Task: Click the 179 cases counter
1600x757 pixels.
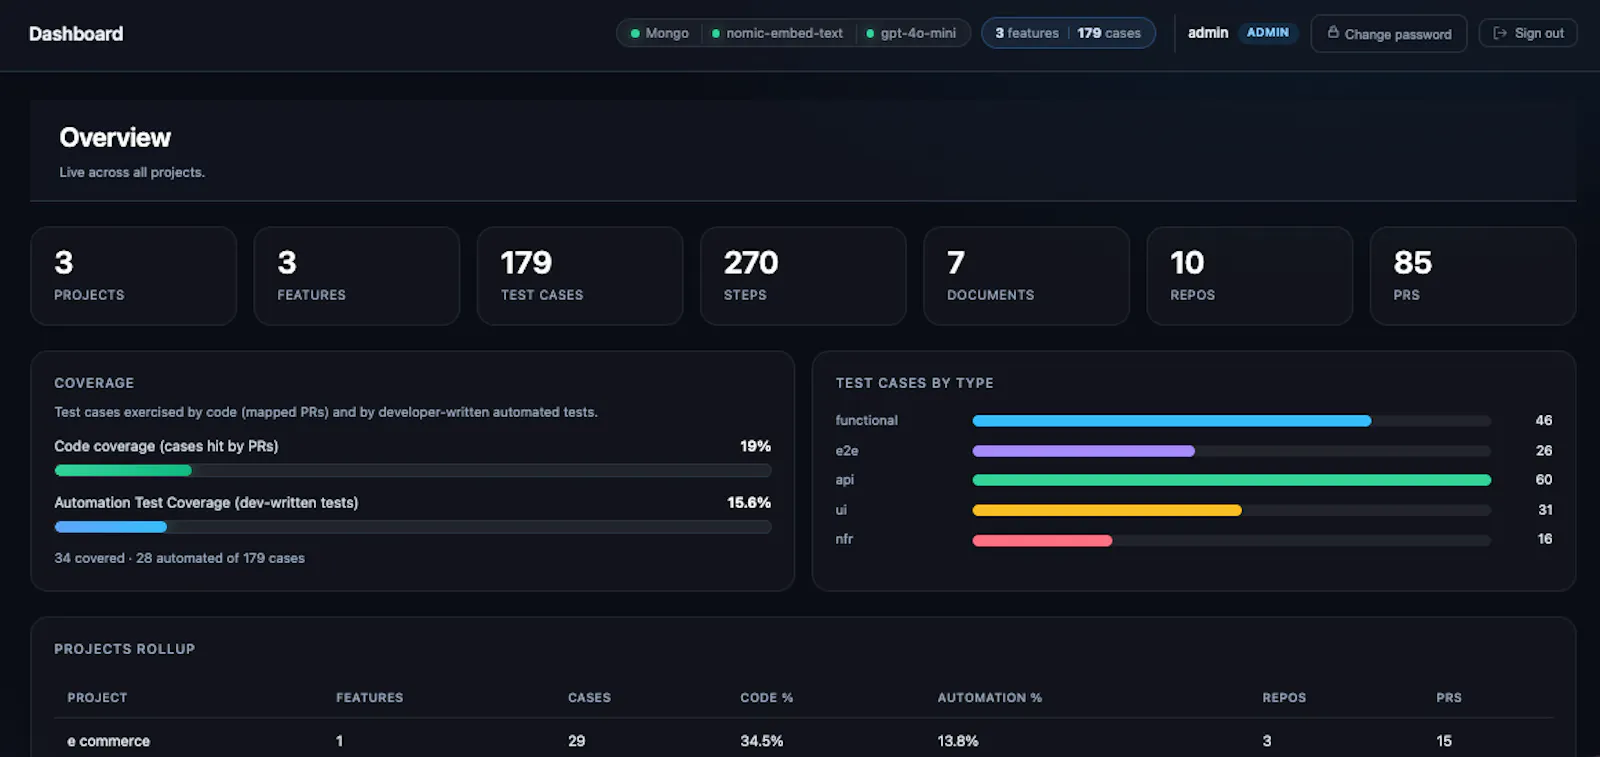Action: click(1109, 33)
